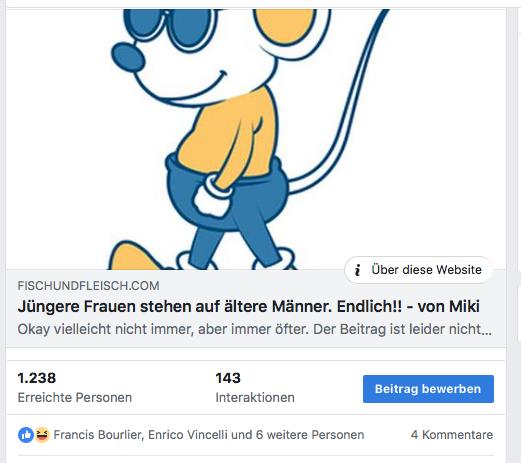Click the info icon beside Über diese Website
Screen dimensions: 521x463
click(x=358, y=270)
